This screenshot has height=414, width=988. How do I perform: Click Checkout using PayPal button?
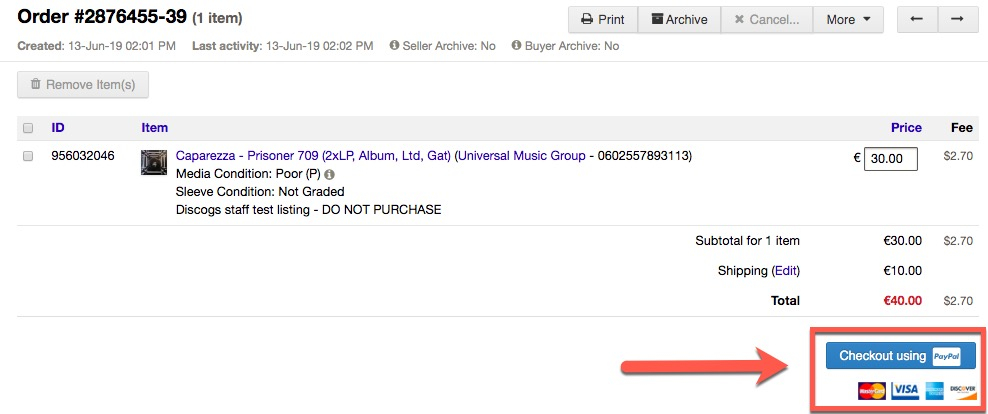pos(900,356)
